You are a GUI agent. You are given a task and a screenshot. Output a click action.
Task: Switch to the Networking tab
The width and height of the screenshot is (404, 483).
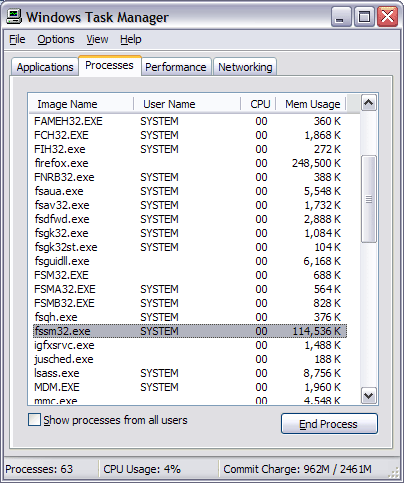pyautogui.click(x=245, y=67)
